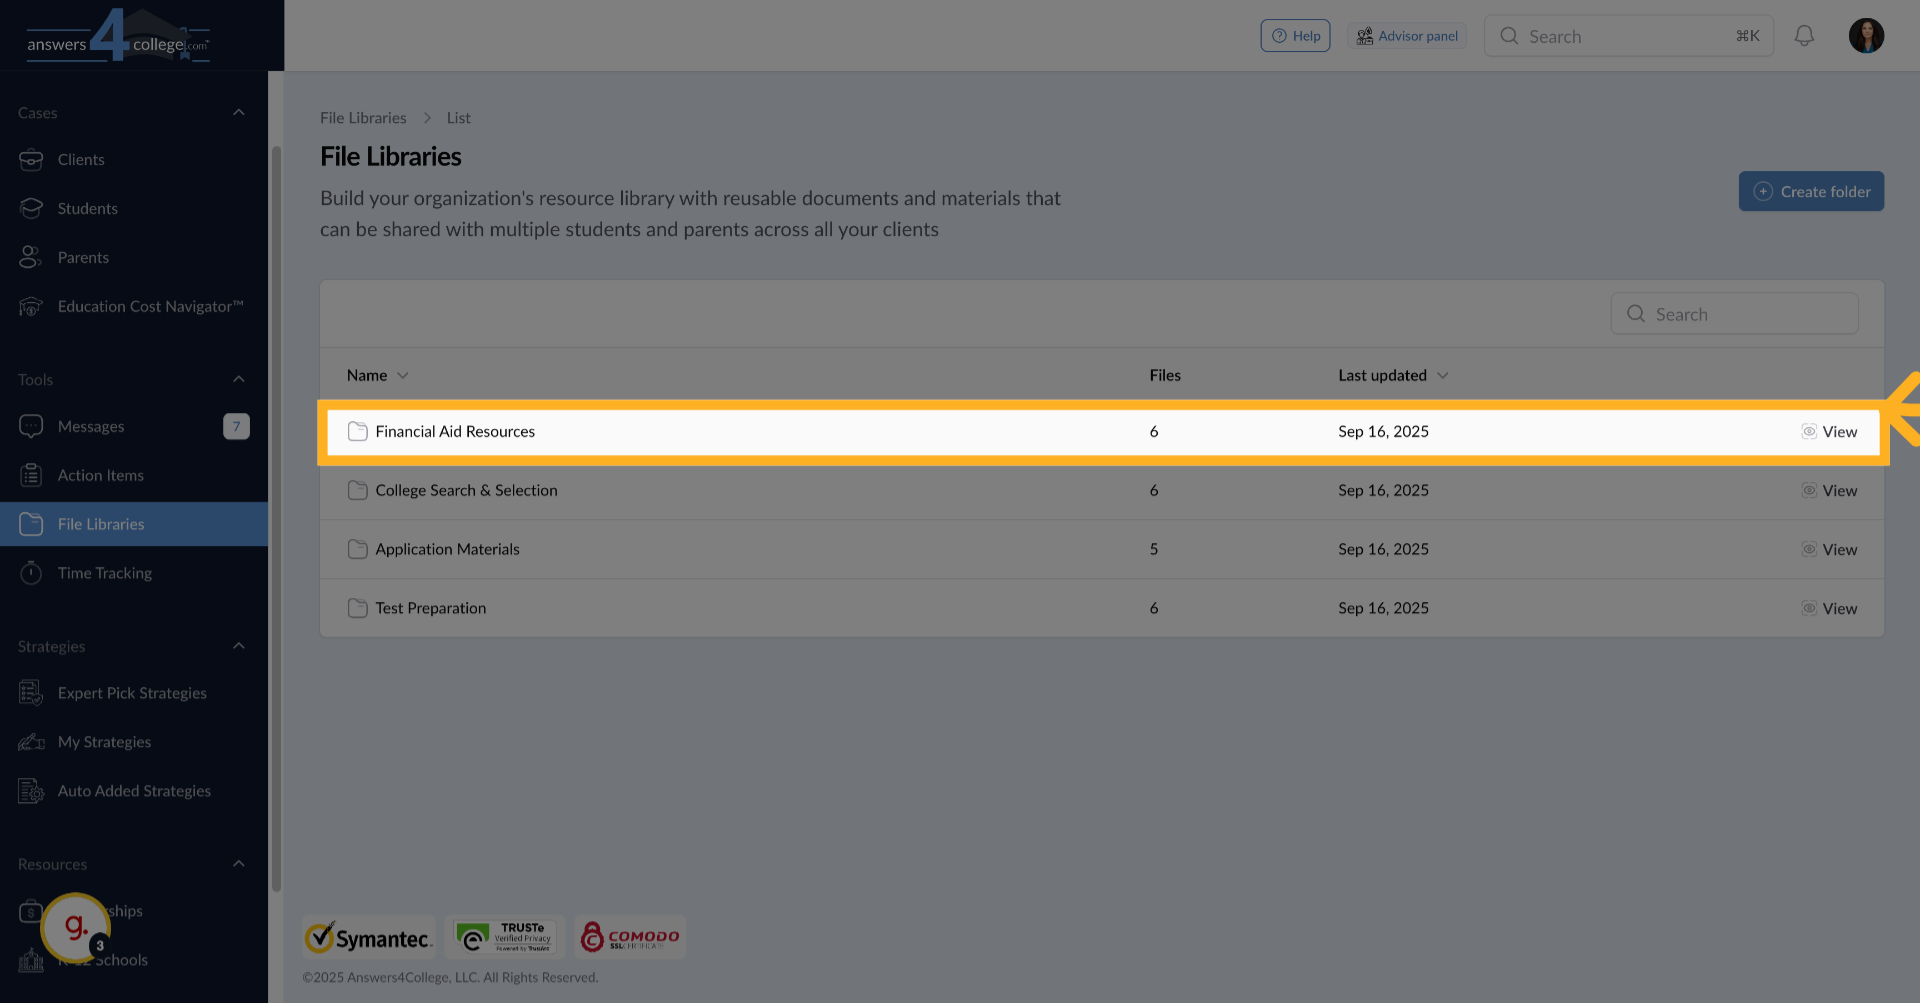Screen dimensions: 1920x1003
Task: Go to Education Cost Navigator
Action: click(x=150, y=306)
